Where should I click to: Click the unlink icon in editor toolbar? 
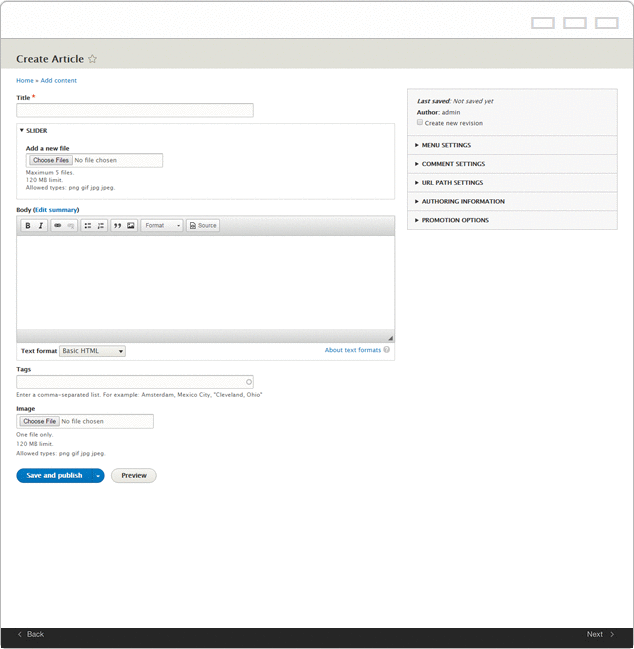pos(71,226)
